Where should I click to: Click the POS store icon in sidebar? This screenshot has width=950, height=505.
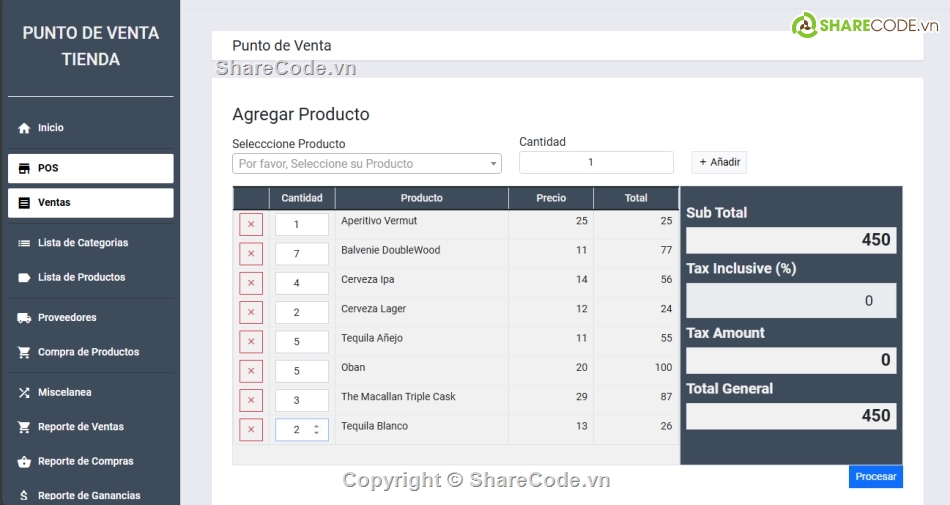[x=24, y=168]
